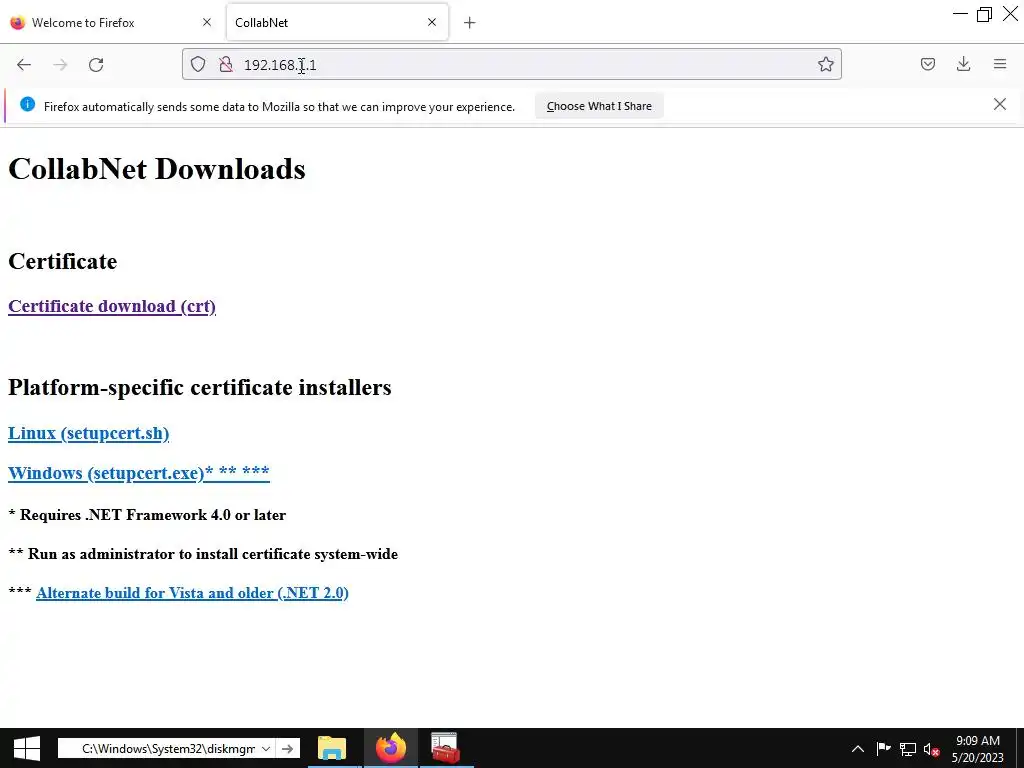Open the alternate build for Vista link
Image resolution: width=1024 pixels, height=768 pixels.
[x=192, y=593]
